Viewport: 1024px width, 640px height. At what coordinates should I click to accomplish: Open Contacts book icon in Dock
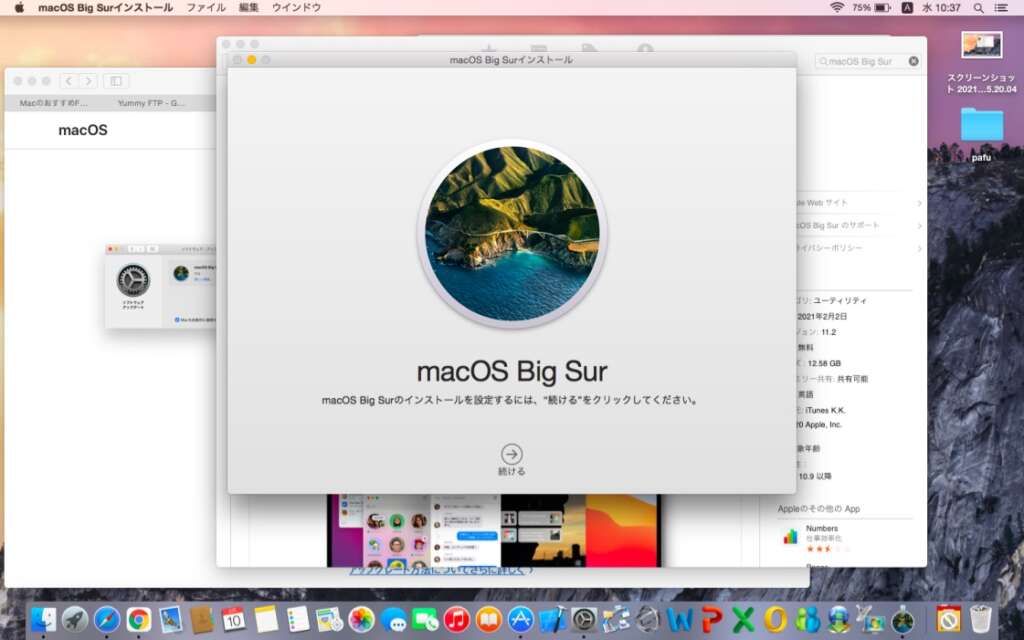click(202, 619)
